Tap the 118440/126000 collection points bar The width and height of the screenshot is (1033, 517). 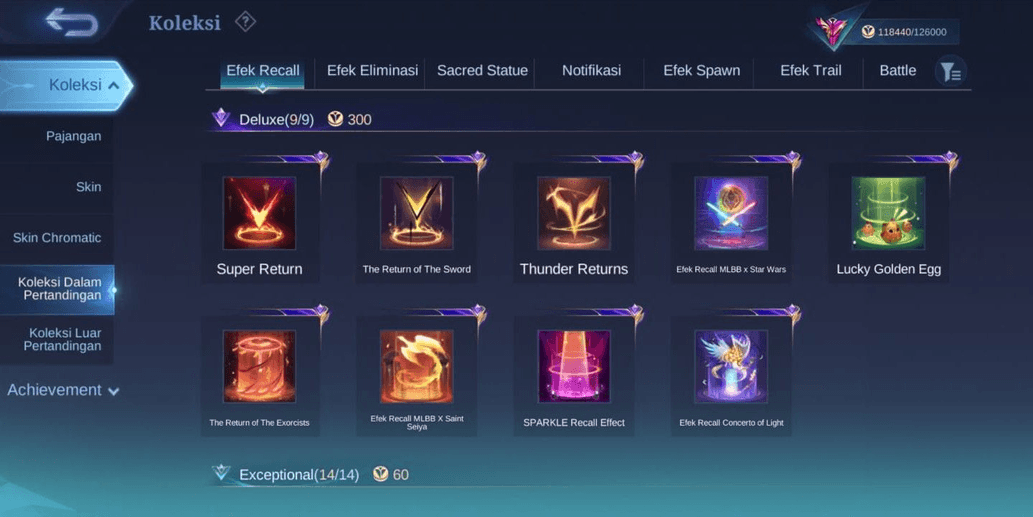tap(907, 32)
